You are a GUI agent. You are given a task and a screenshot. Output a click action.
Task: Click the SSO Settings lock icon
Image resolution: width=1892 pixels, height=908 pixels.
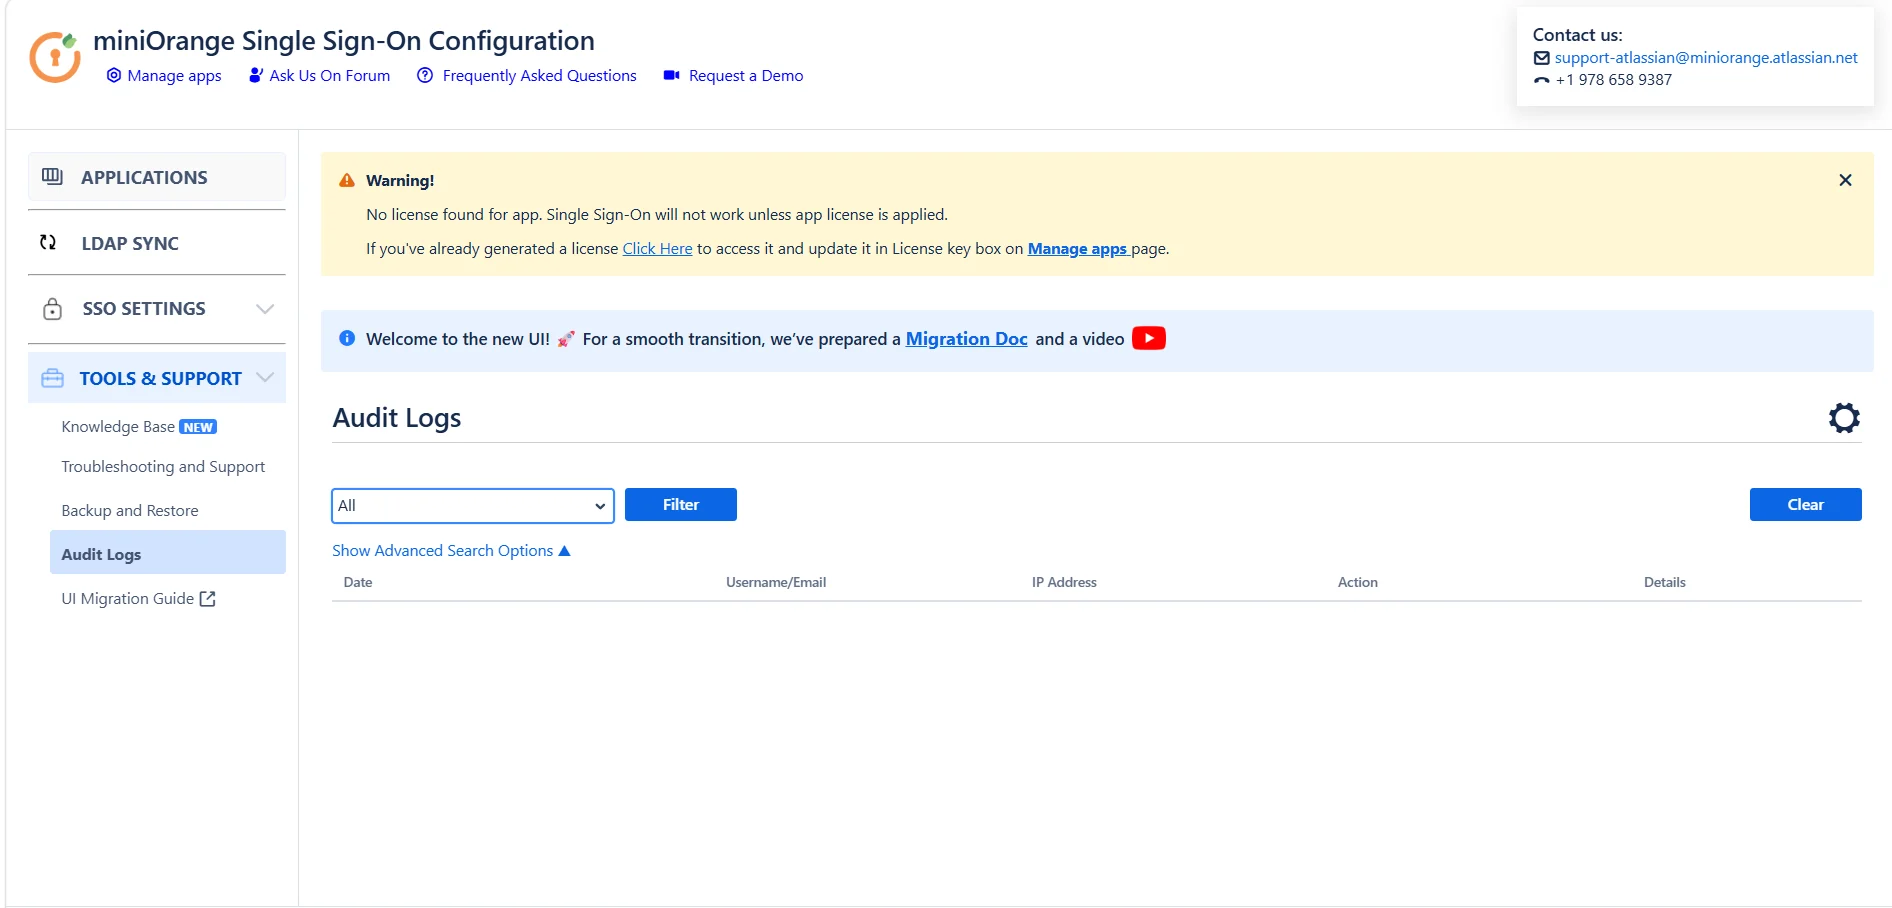point(53,309)
